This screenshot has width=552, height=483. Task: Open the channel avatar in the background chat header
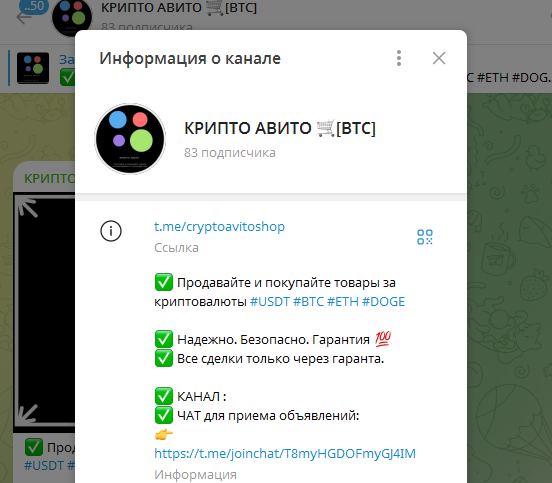coord(72,17)
